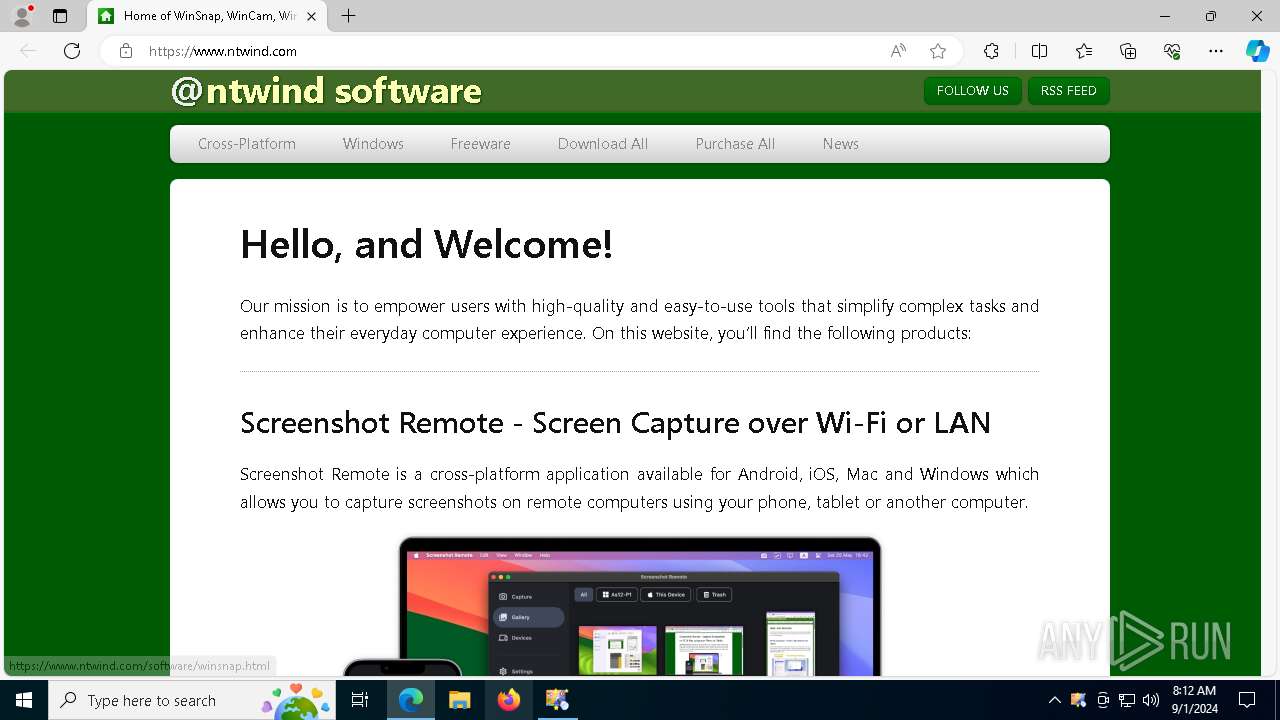Open the installer app taskbar icon
This screenshot has height=720, width=1280.
pos(557,700)
